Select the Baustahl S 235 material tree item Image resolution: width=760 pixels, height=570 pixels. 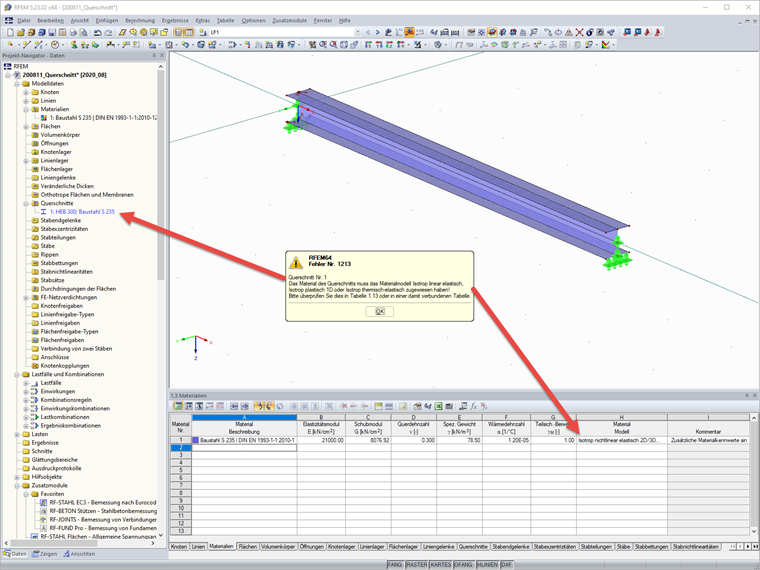coord(103,118)
